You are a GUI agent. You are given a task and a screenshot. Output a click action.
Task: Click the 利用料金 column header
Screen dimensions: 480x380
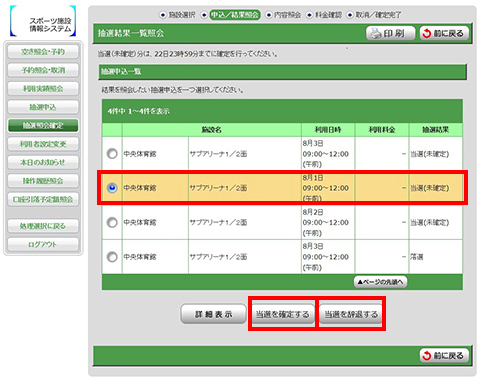[x=382, y=130]
